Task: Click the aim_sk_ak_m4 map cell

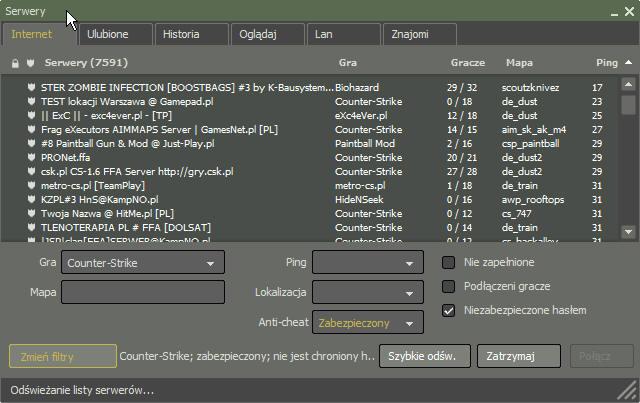Action: [x=534, y=129]
